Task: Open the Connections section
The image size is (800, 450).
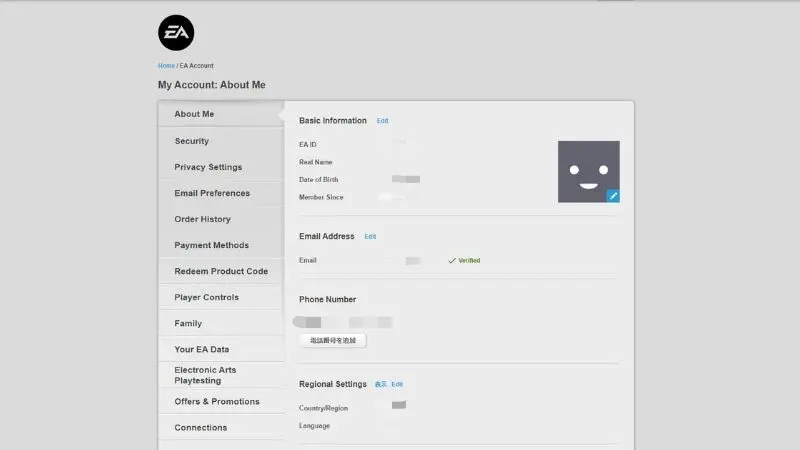Action: [x=221, y=428]
